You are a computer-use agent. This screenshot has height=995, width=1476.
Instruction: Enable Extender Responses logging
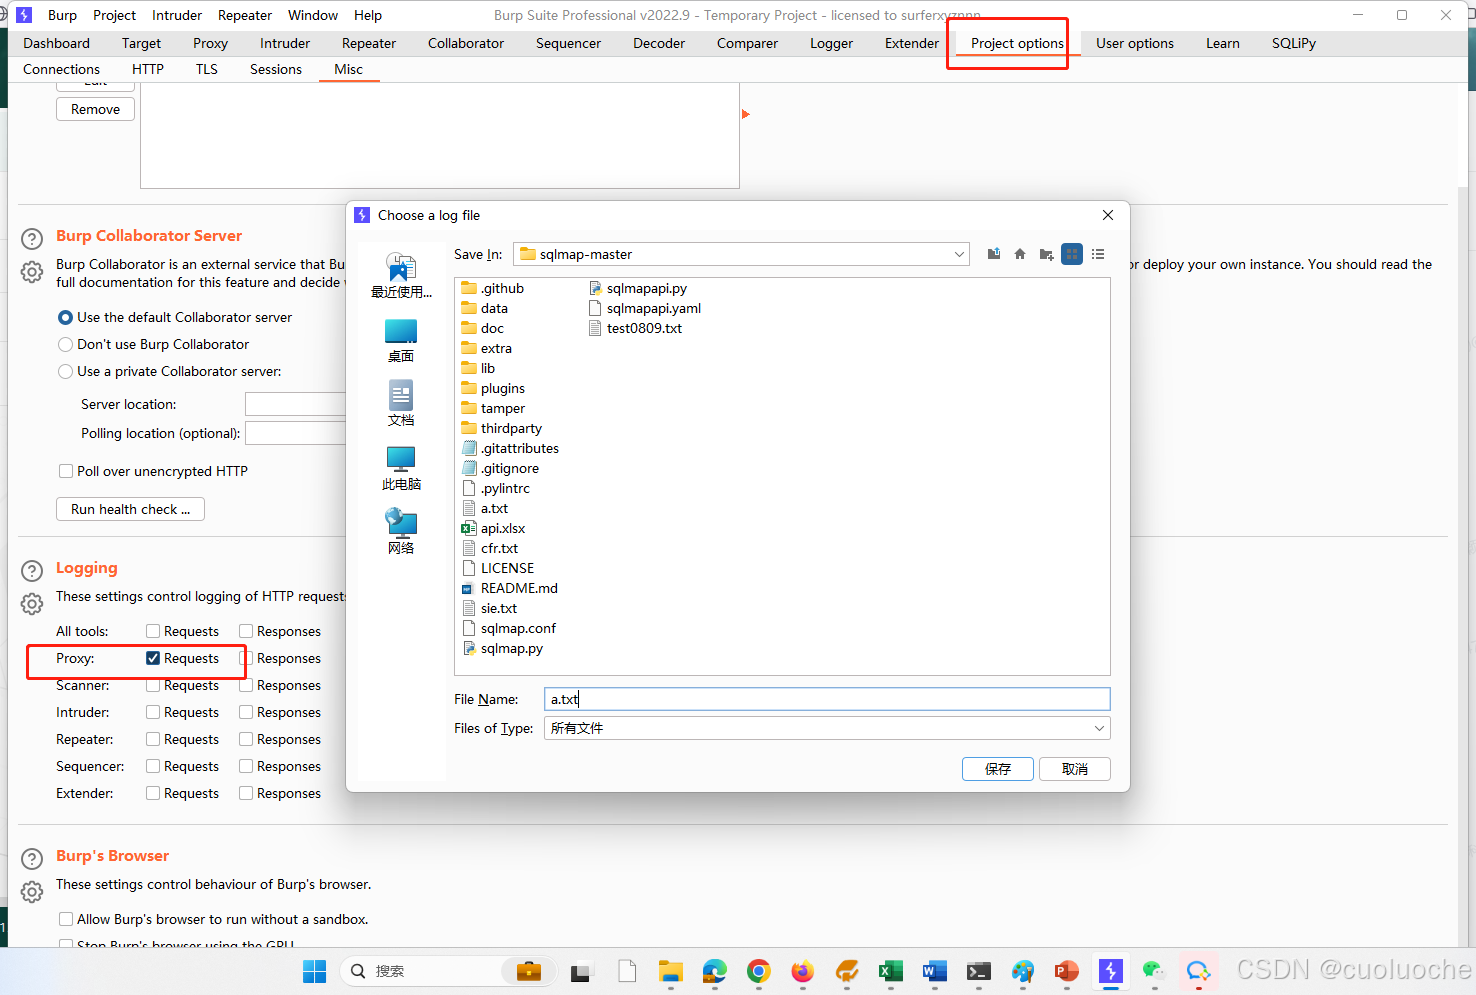pyautogui.click(x=246, y=793)
